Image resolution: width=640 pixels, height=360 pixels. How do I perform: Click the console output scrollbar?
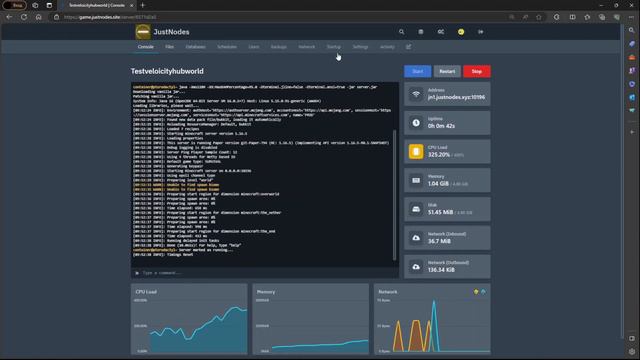[x=394, y=195]
